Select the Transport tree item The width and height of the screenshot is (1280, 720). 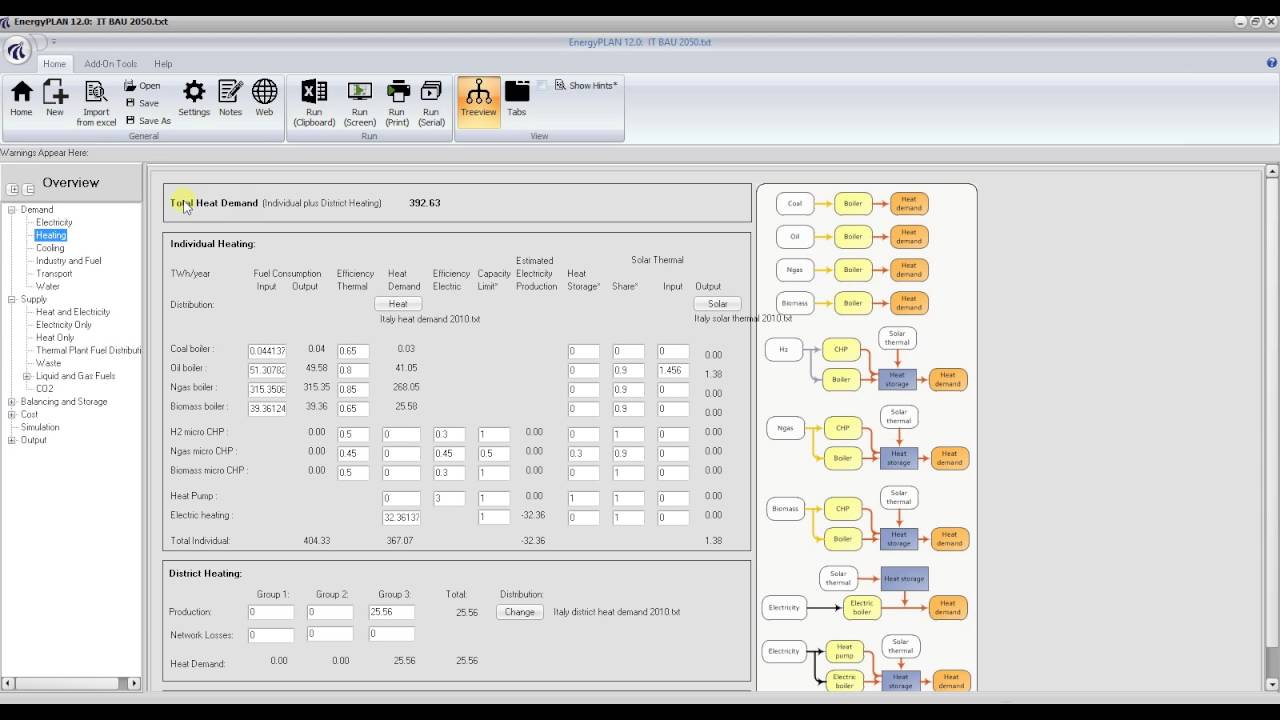54,274
